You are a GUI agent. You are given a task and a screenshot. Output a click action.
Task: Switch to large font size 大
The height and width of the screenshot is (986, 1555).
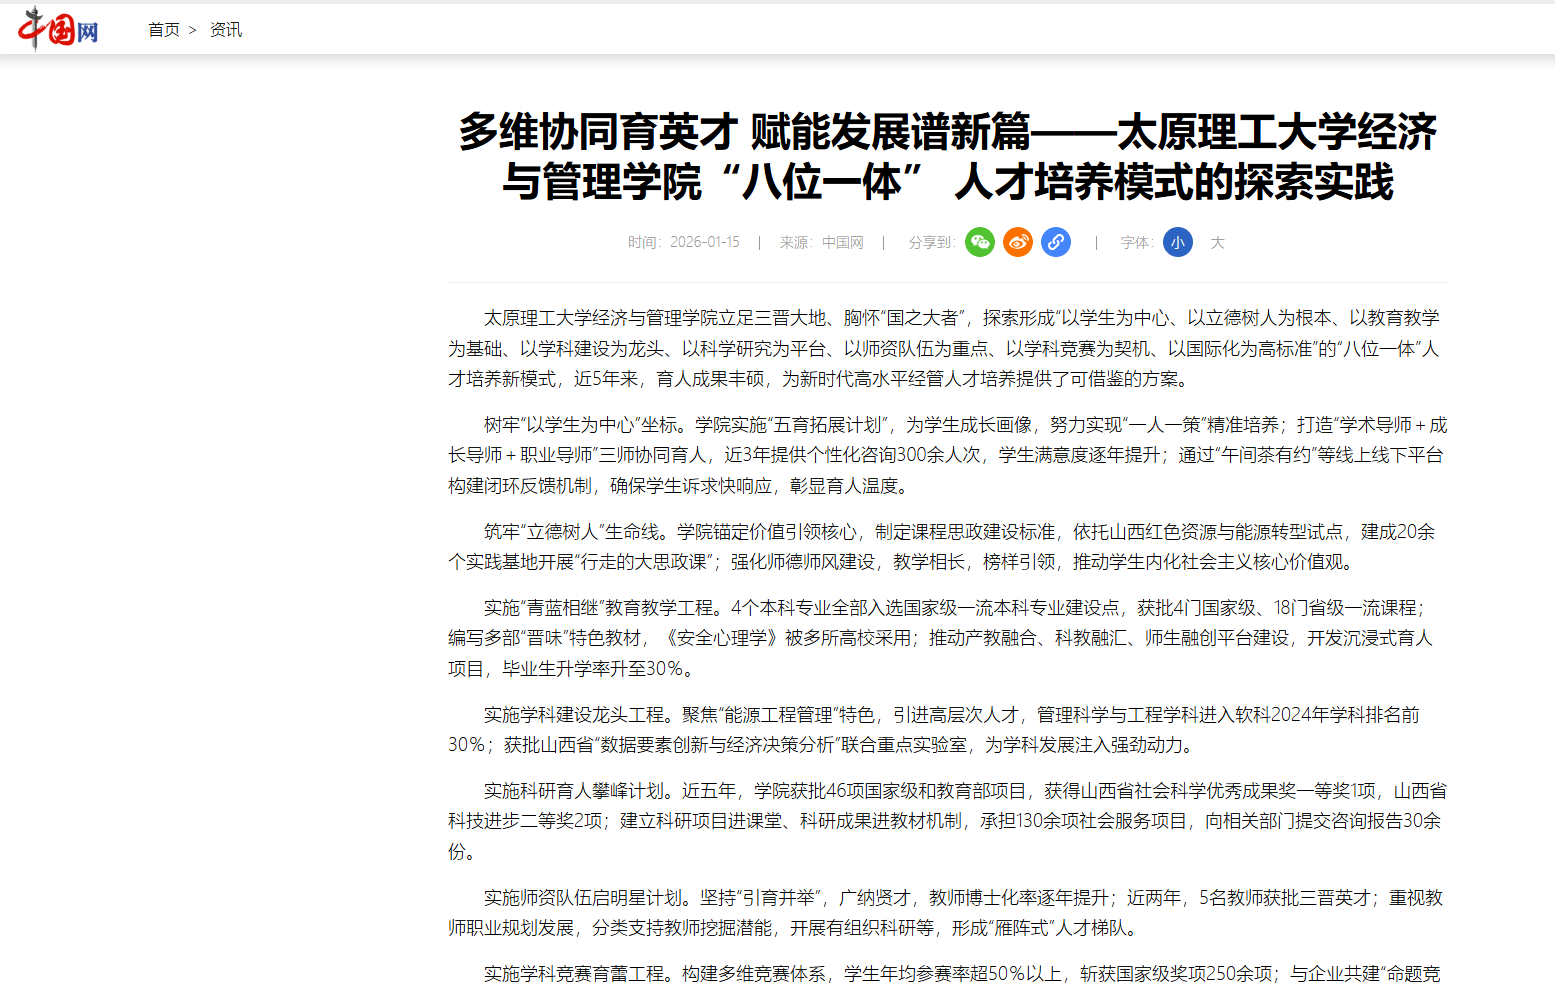[x=1217, y=242]
